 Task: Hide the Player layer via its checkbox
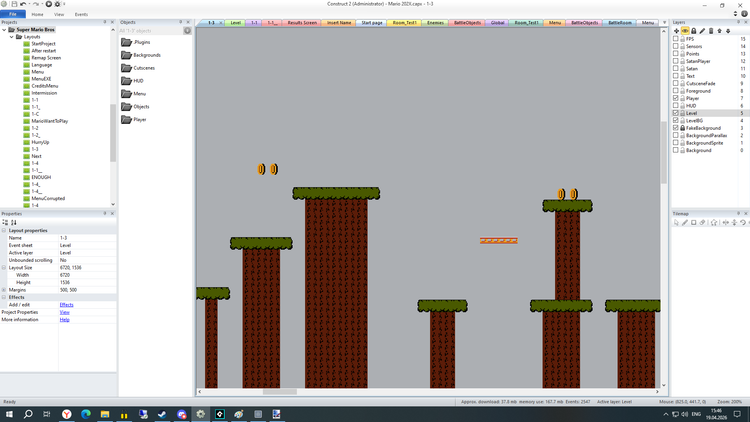pyautogui.click(x=676, y=98)
